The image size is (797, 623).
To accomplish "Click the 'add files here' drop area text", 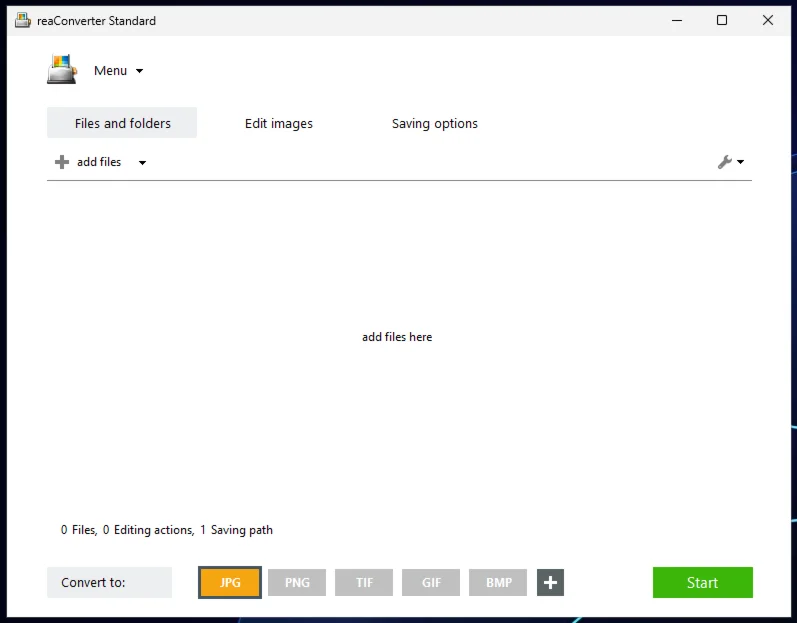I will pos(397,337).
